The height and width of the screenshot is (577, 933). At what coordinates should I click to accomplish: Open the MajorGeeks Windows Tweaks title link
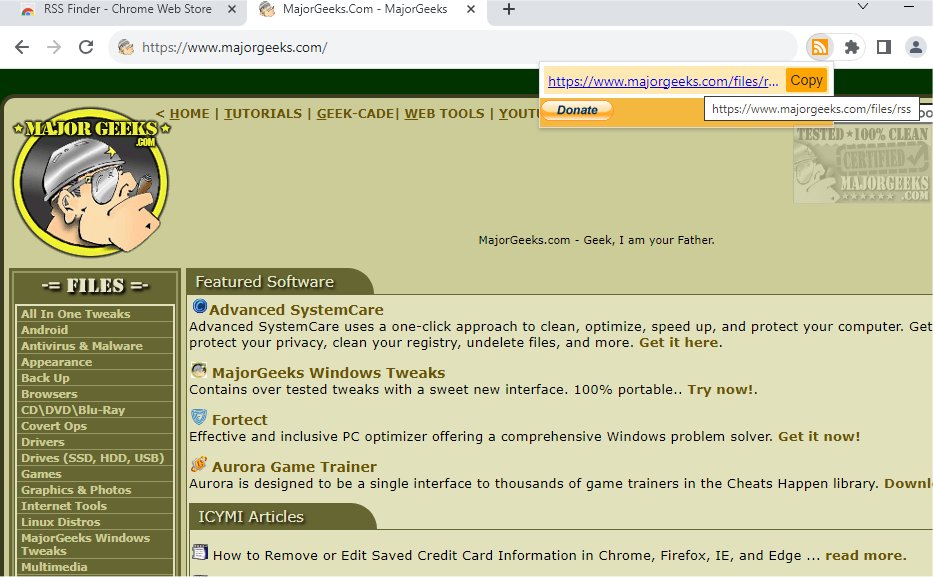(328, 373)
